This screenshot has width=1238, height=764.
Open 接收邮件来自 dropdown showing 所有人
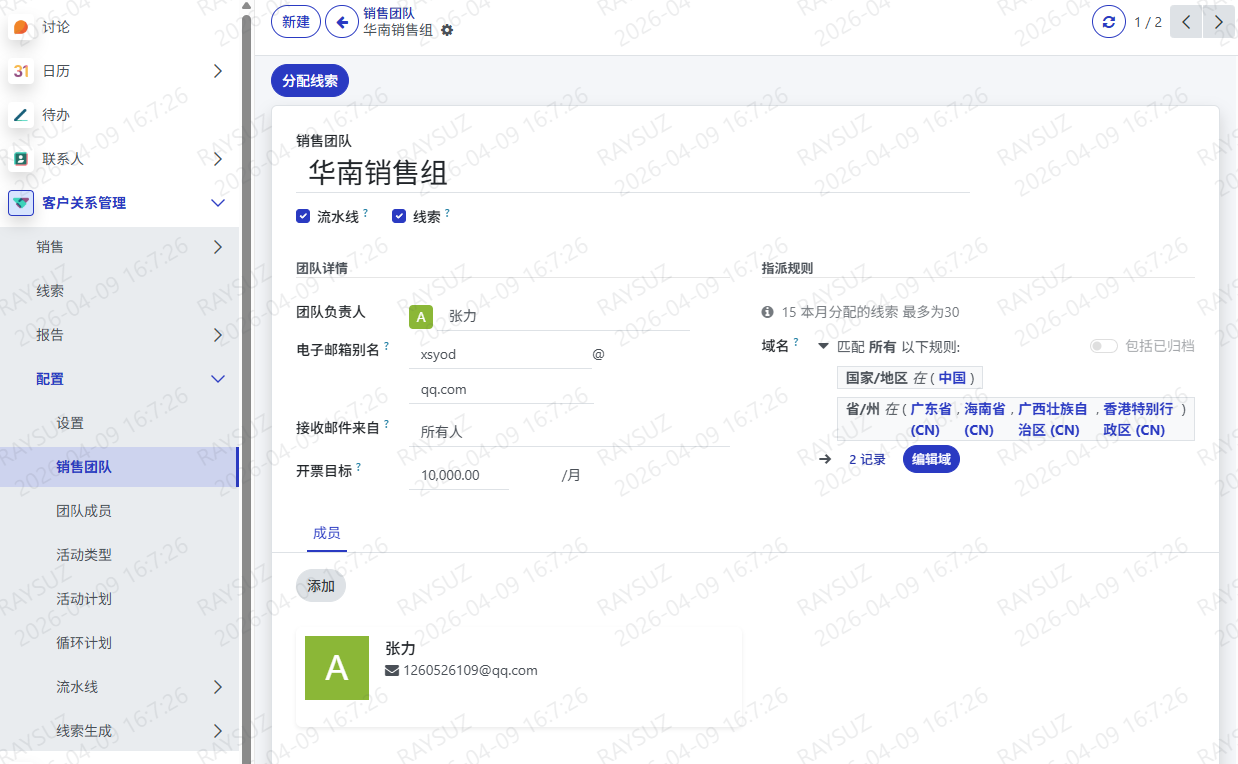[x=569, y=432]
